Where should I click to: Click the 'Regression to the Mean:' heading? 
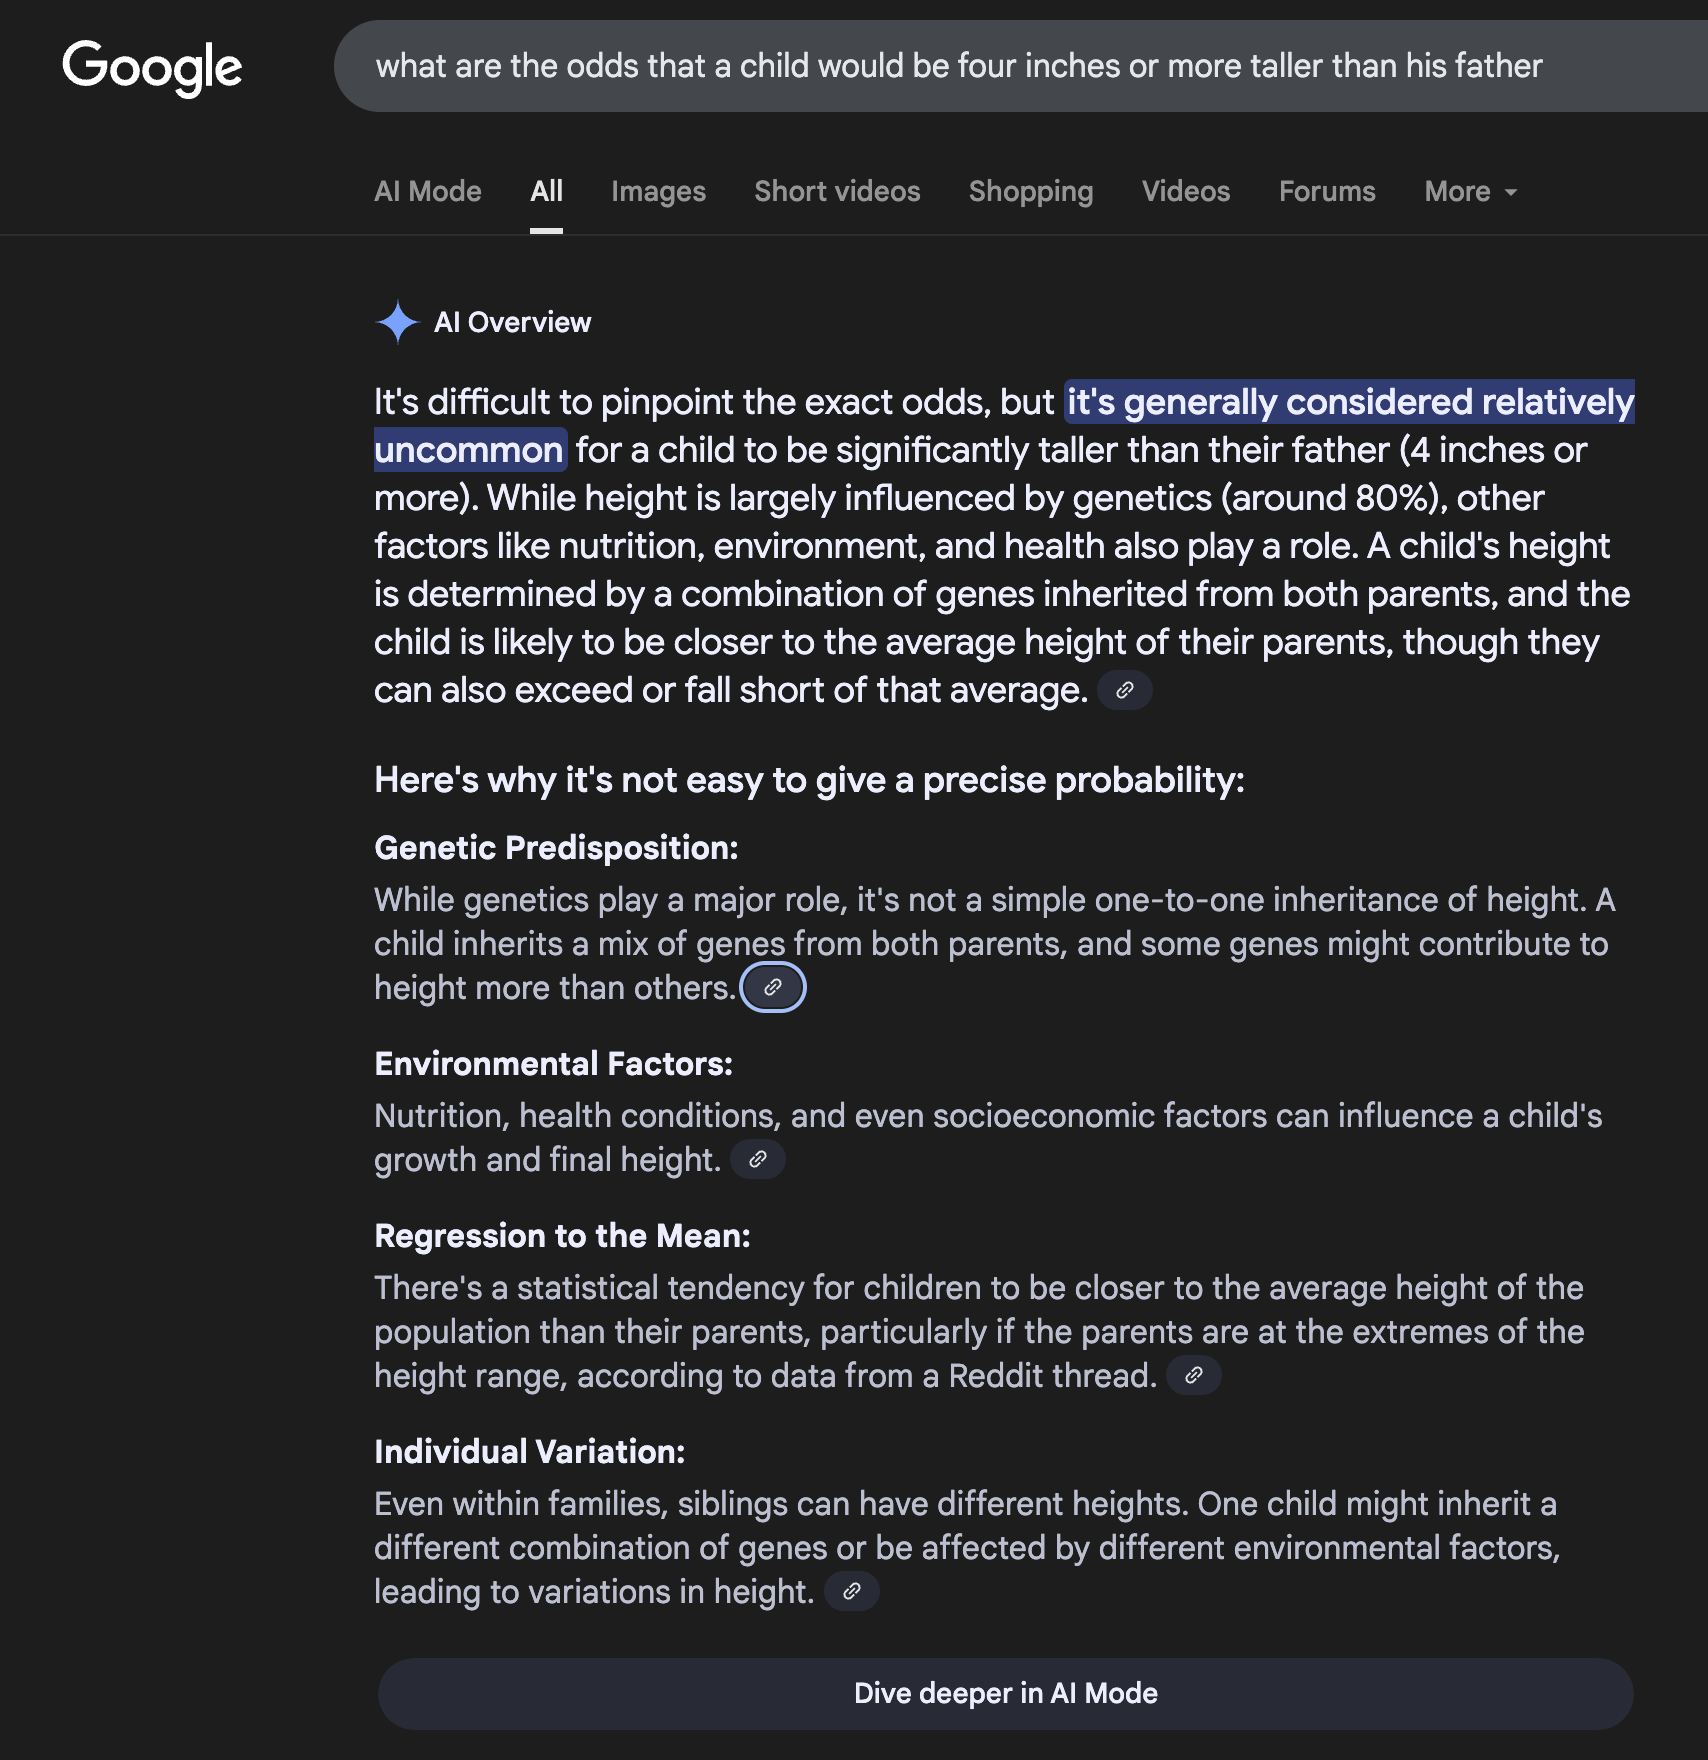562,1236
